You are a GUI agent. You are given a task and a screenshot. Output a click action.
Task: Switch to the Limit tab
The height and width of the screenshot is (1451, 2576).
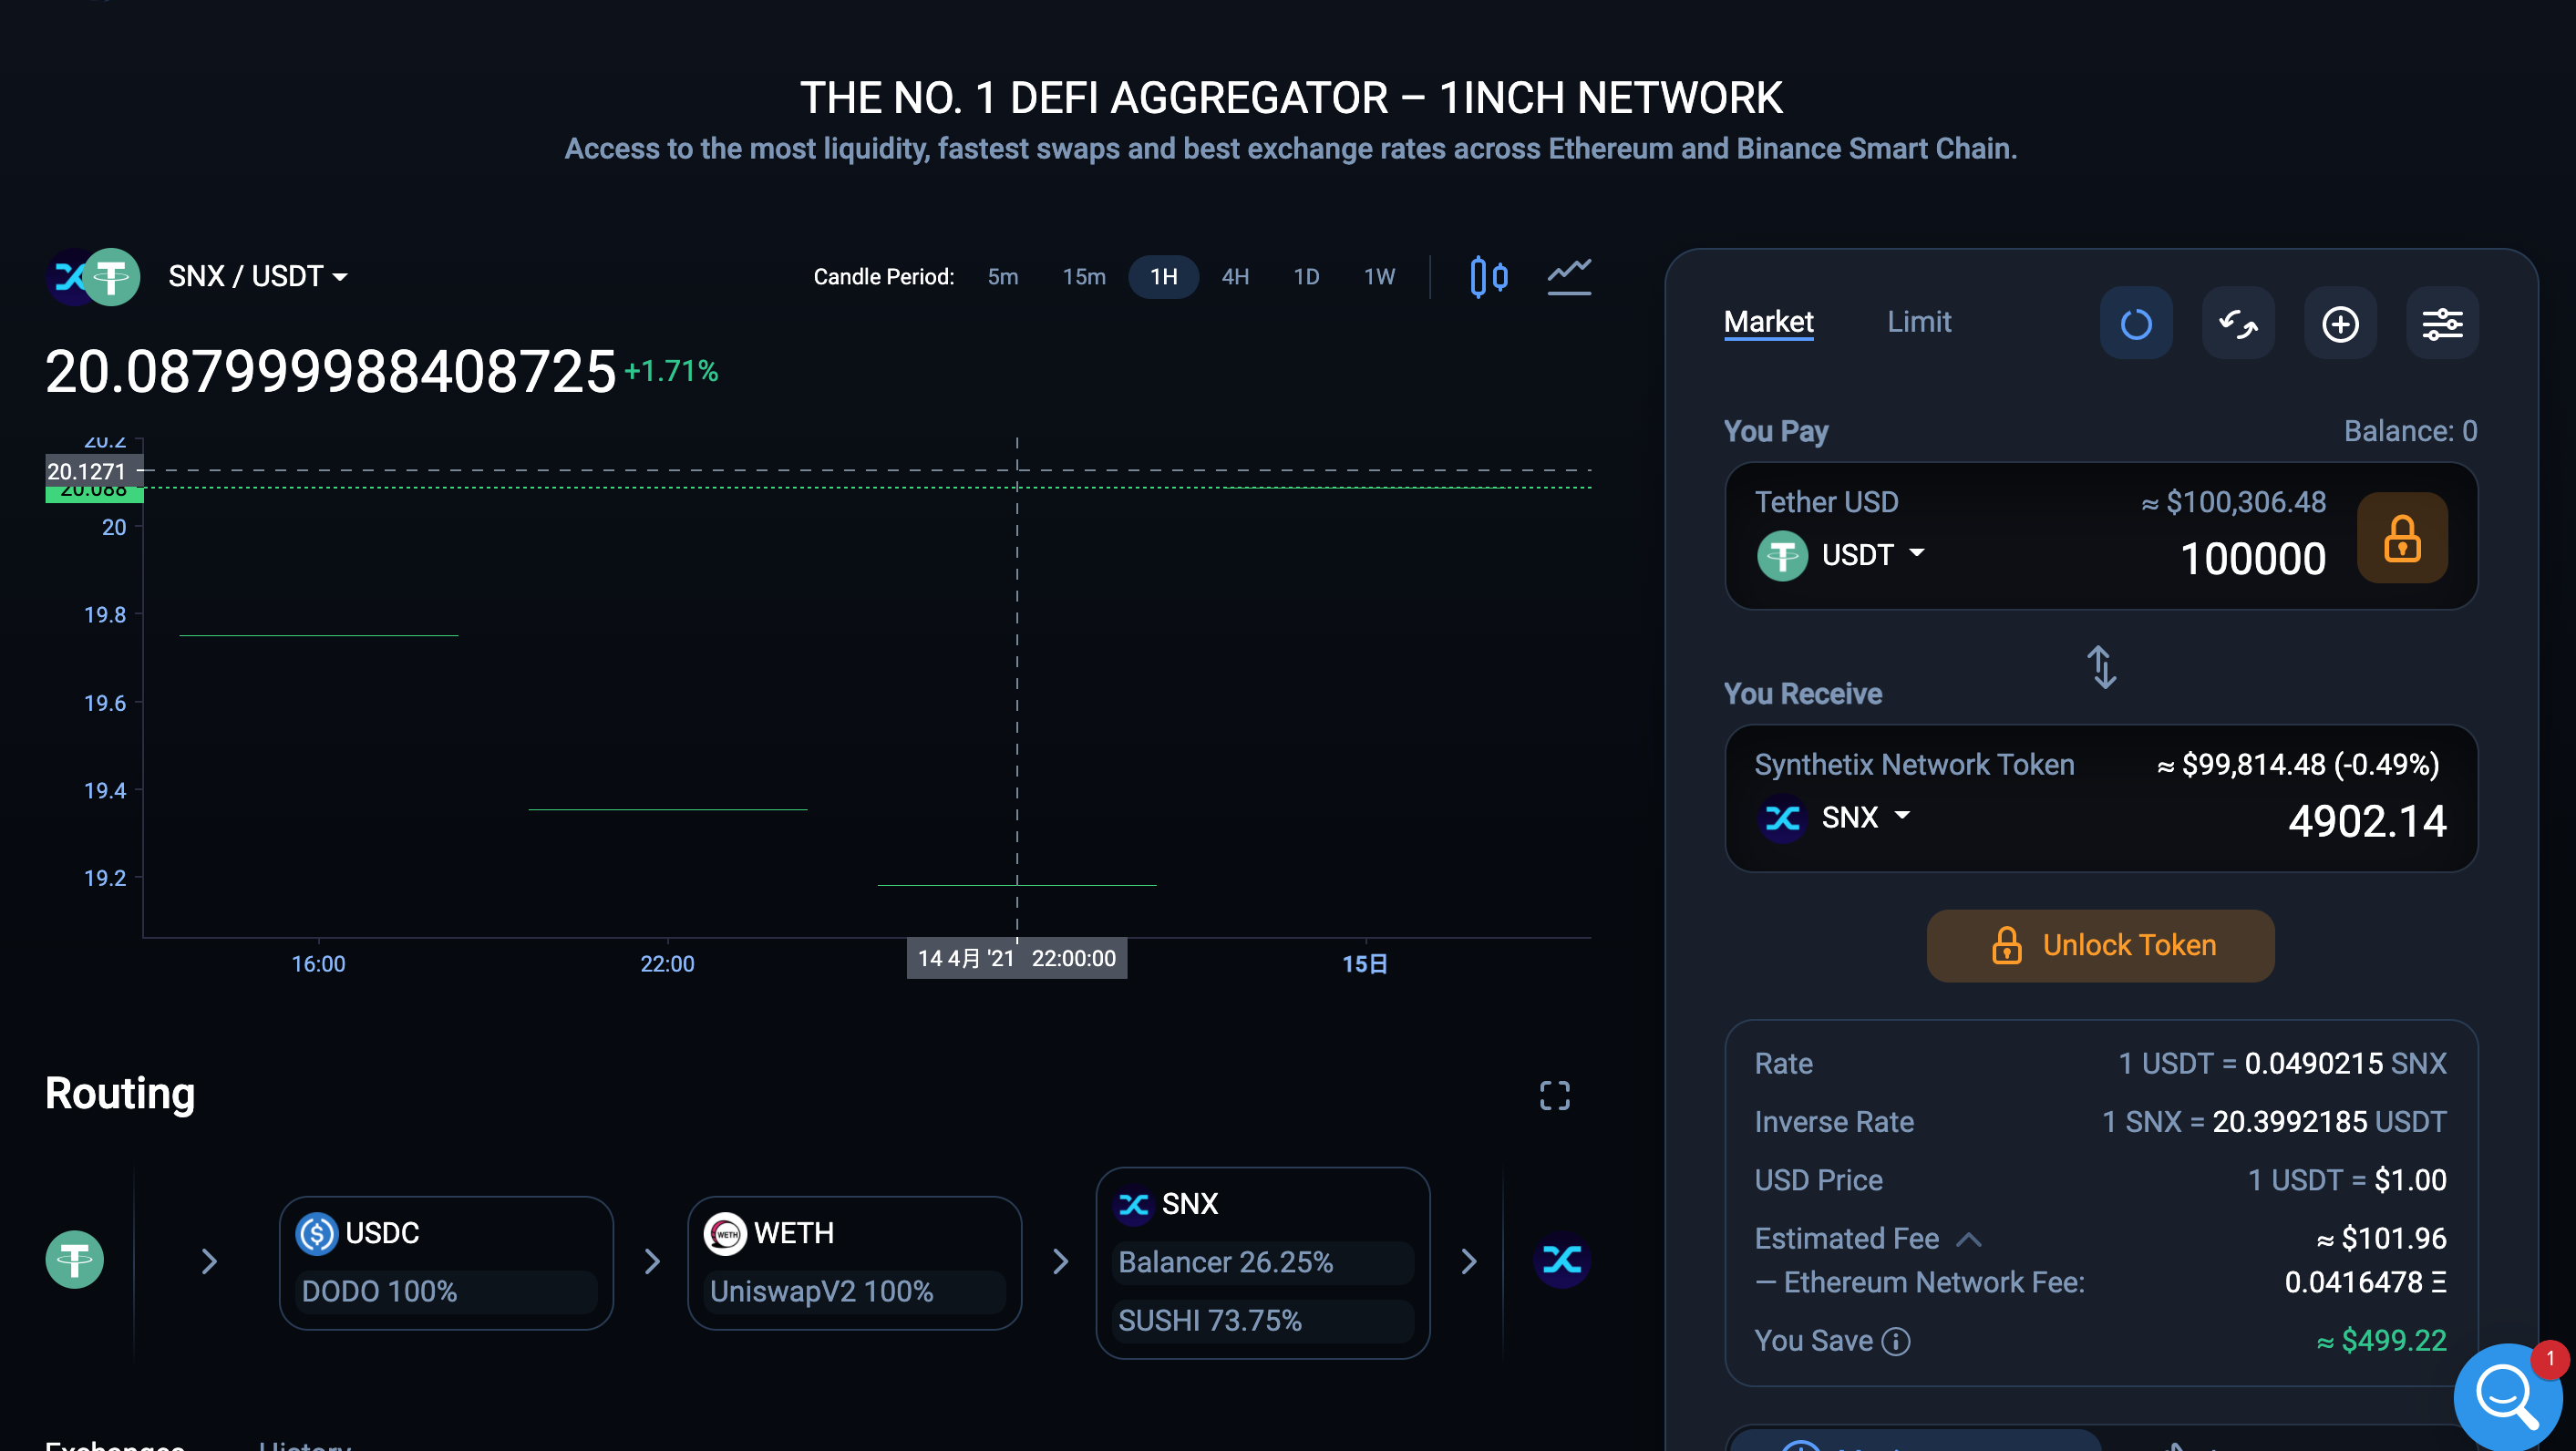click(x=1918, y=322)
